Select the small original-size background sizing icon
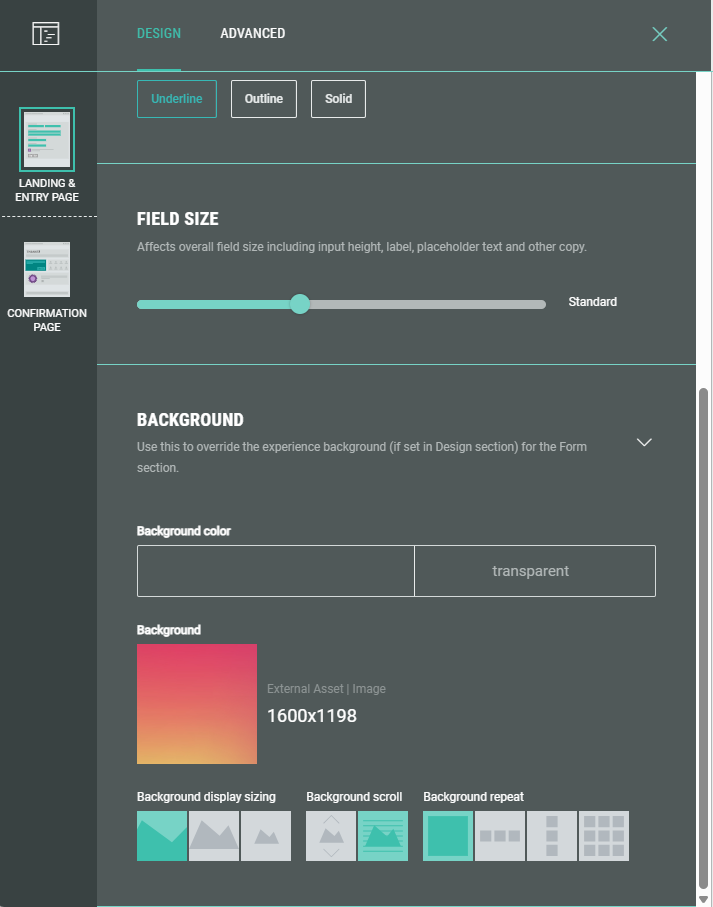This screenshot has height=907, width=713. tap(266, 836)
